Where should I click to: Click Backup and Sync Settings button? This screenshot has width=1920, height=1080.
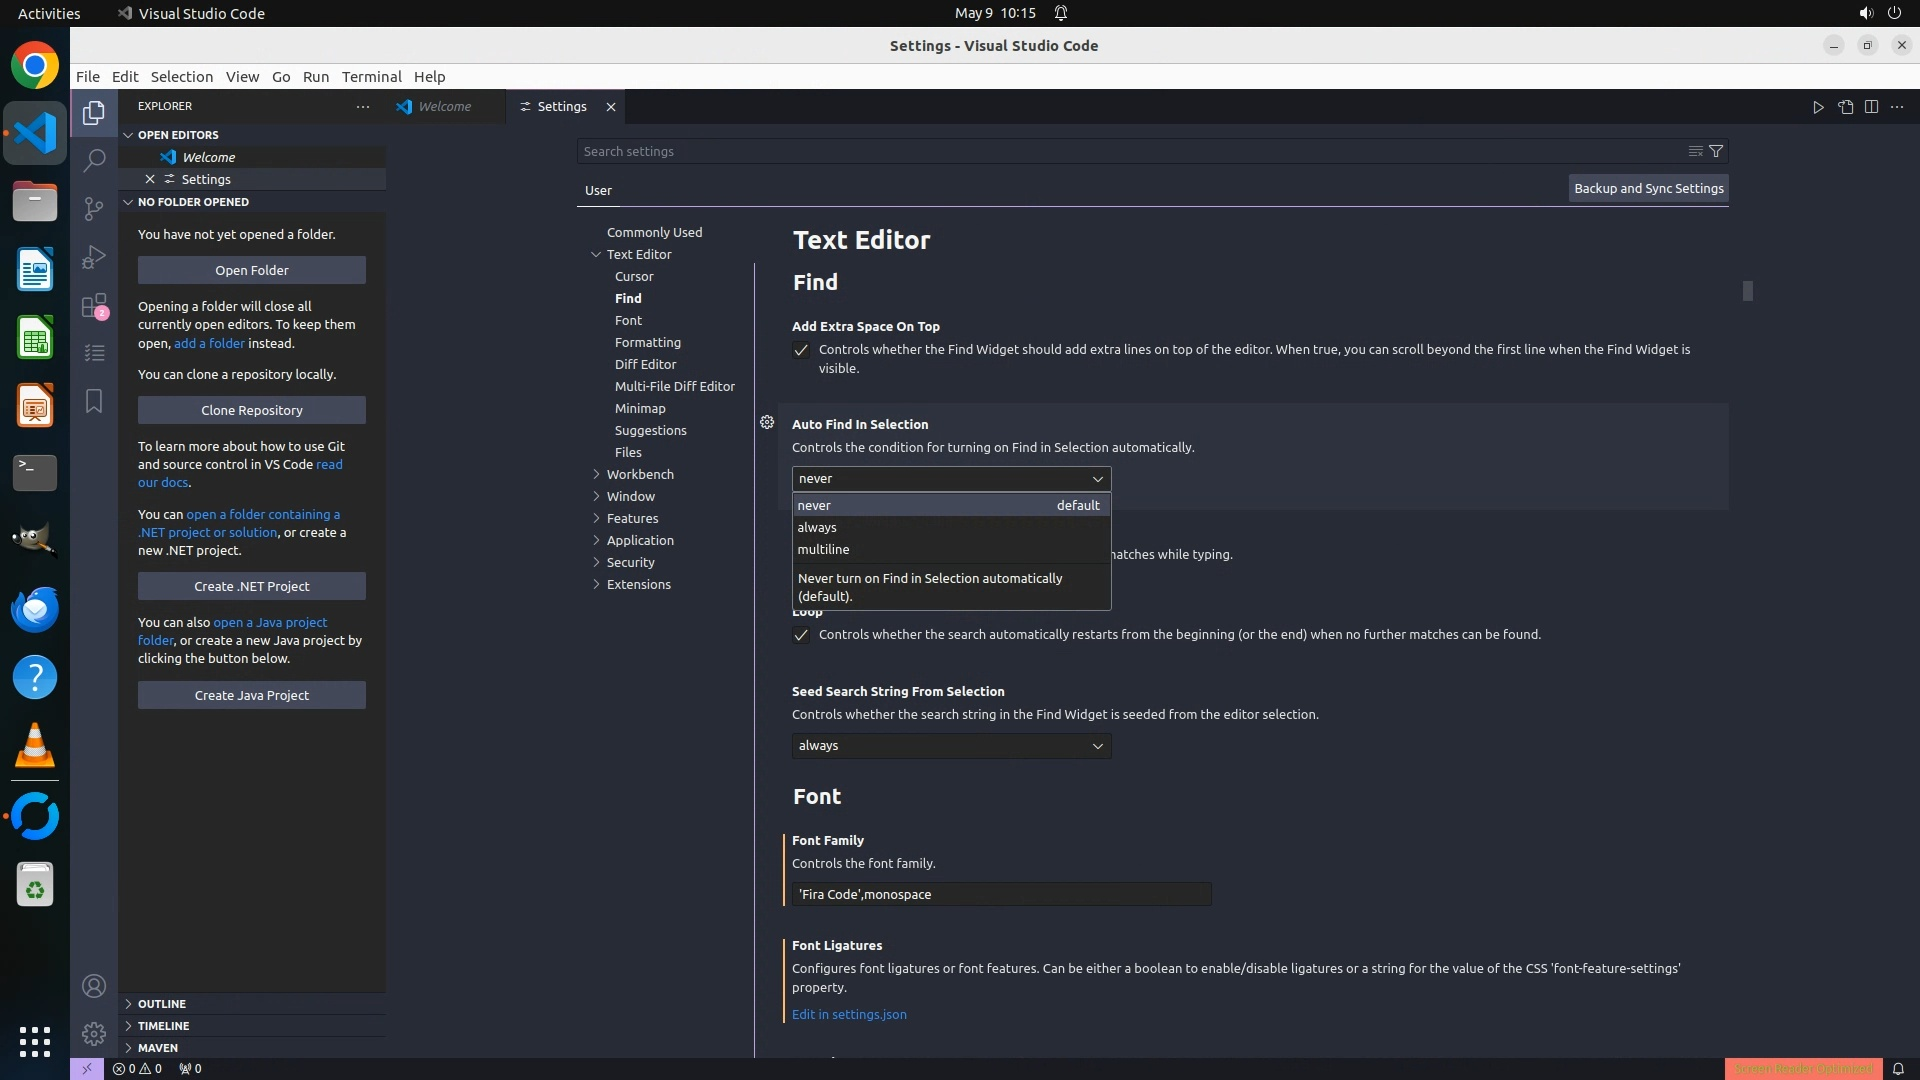1648,188
